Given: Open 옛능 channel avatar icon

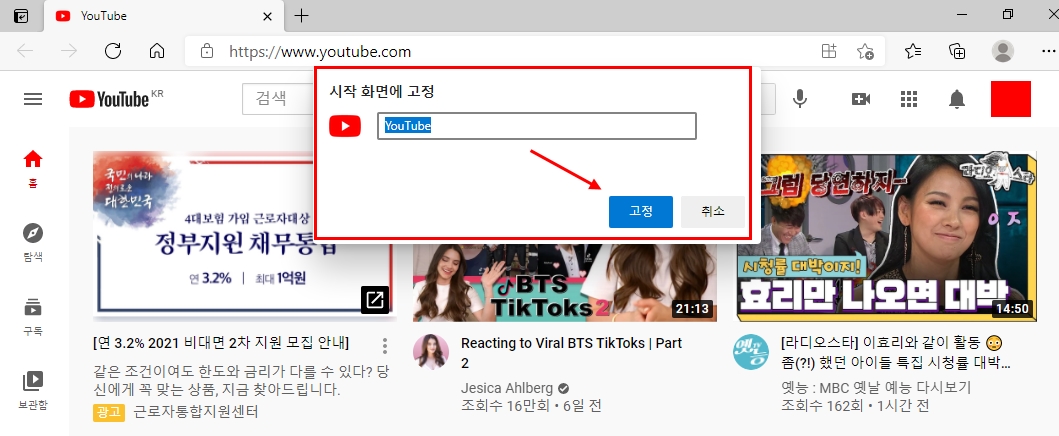Looking at the screenshot, I should coord(751,352).
